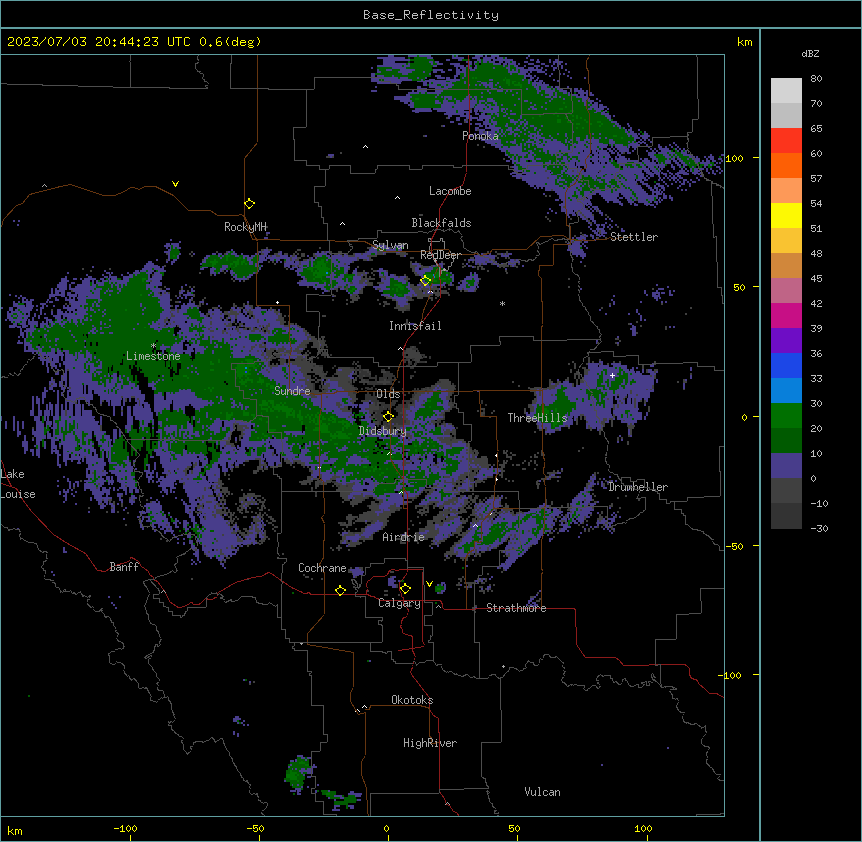The image size is (862, 842).
Task: Select the blue 33-36 dBZ legend swatch
Action: pos(786,365)
